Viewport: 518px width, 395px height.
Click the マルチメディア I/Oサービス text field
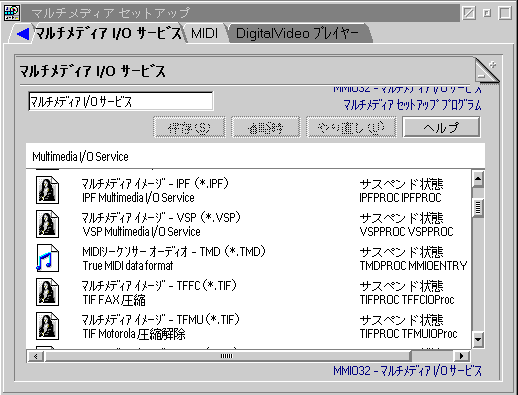[x=121, y=101]
